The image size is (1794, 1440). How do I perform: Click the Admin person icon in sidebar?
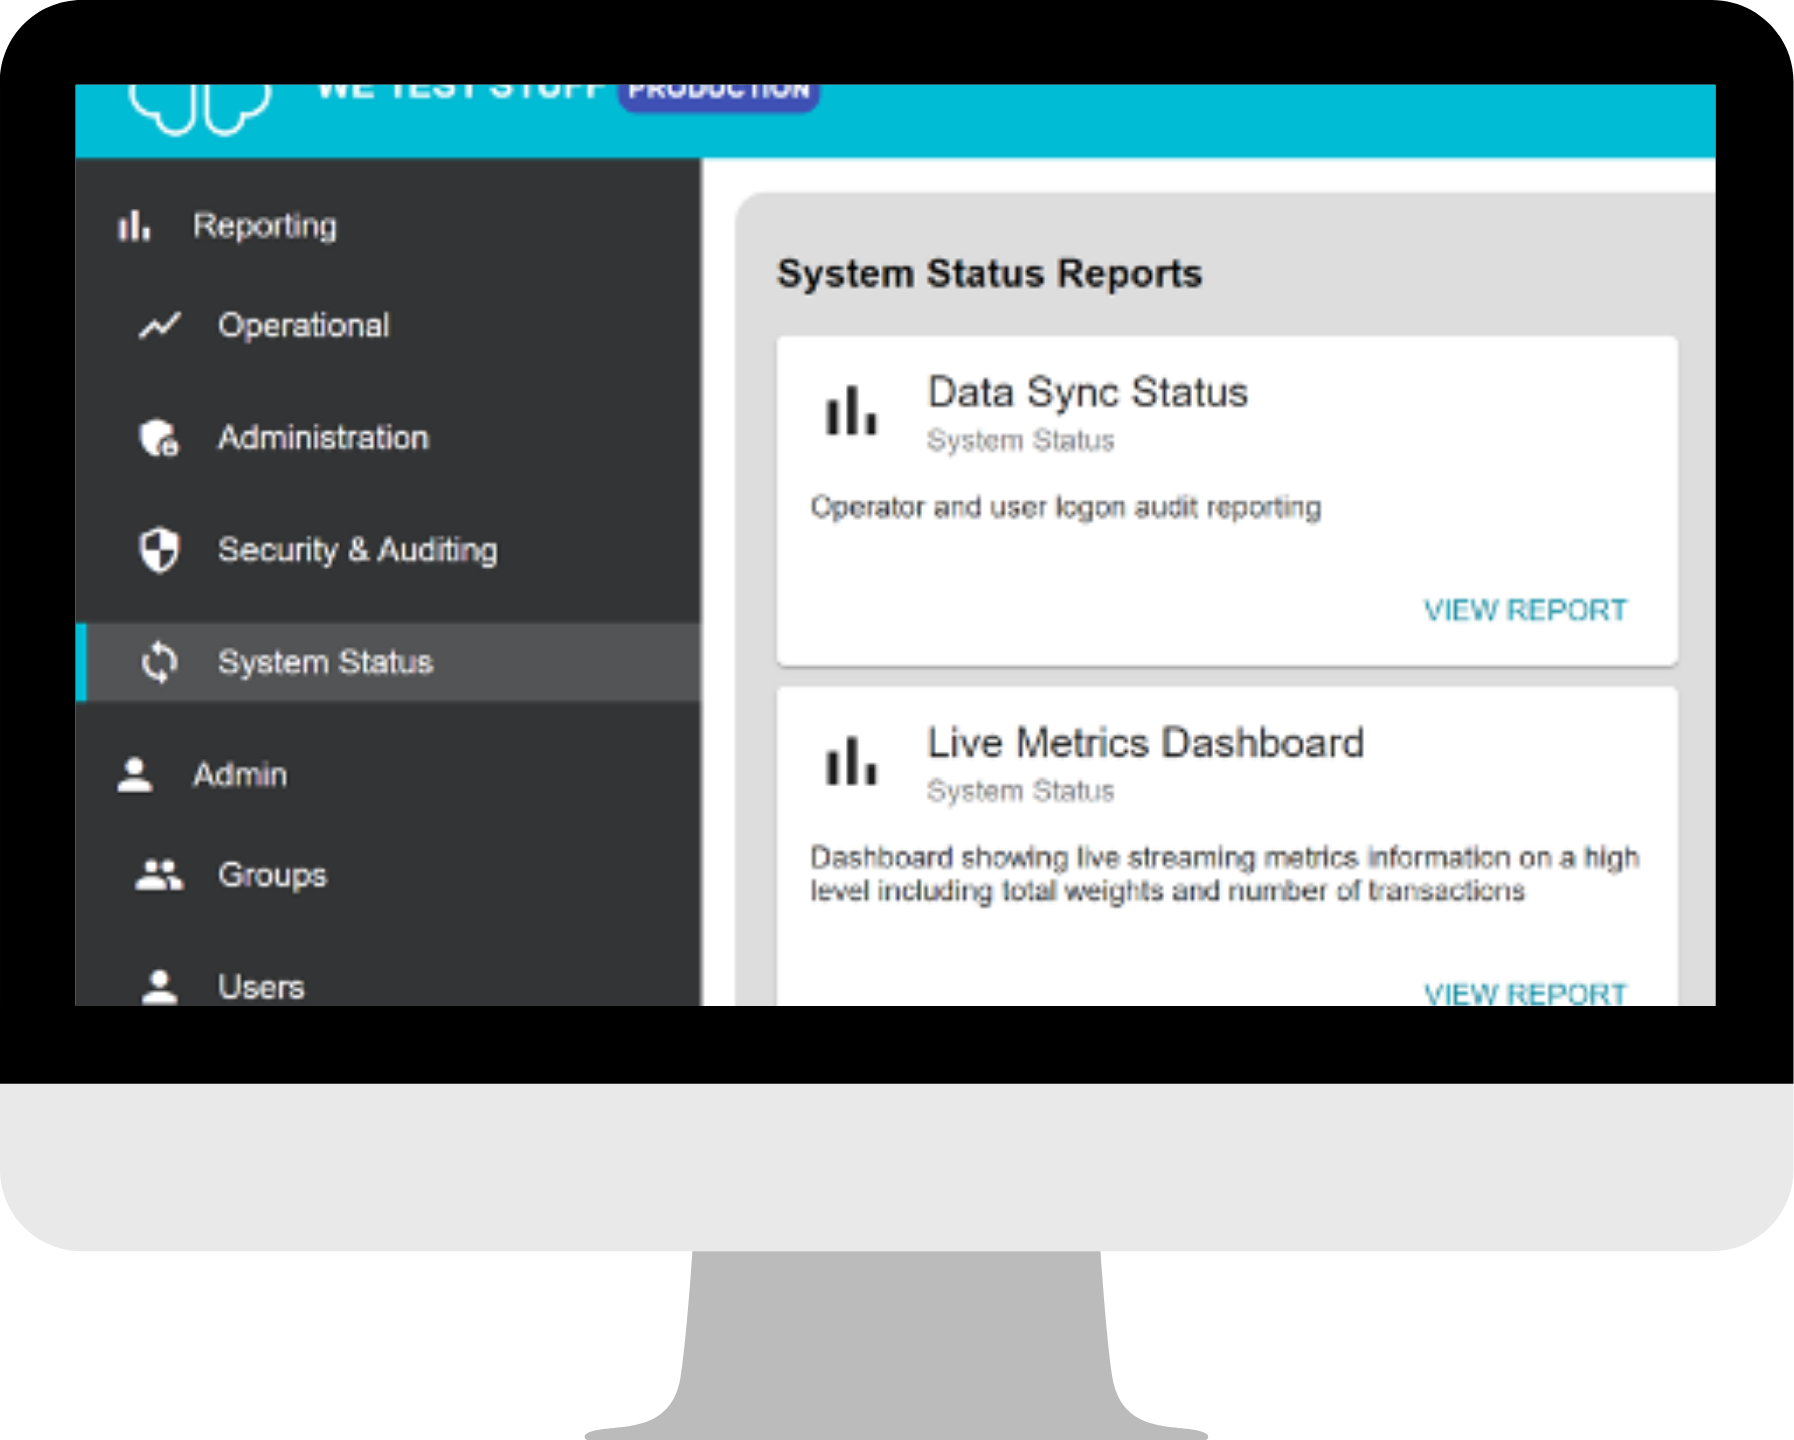pyautogui.click(x=134, y=775)
